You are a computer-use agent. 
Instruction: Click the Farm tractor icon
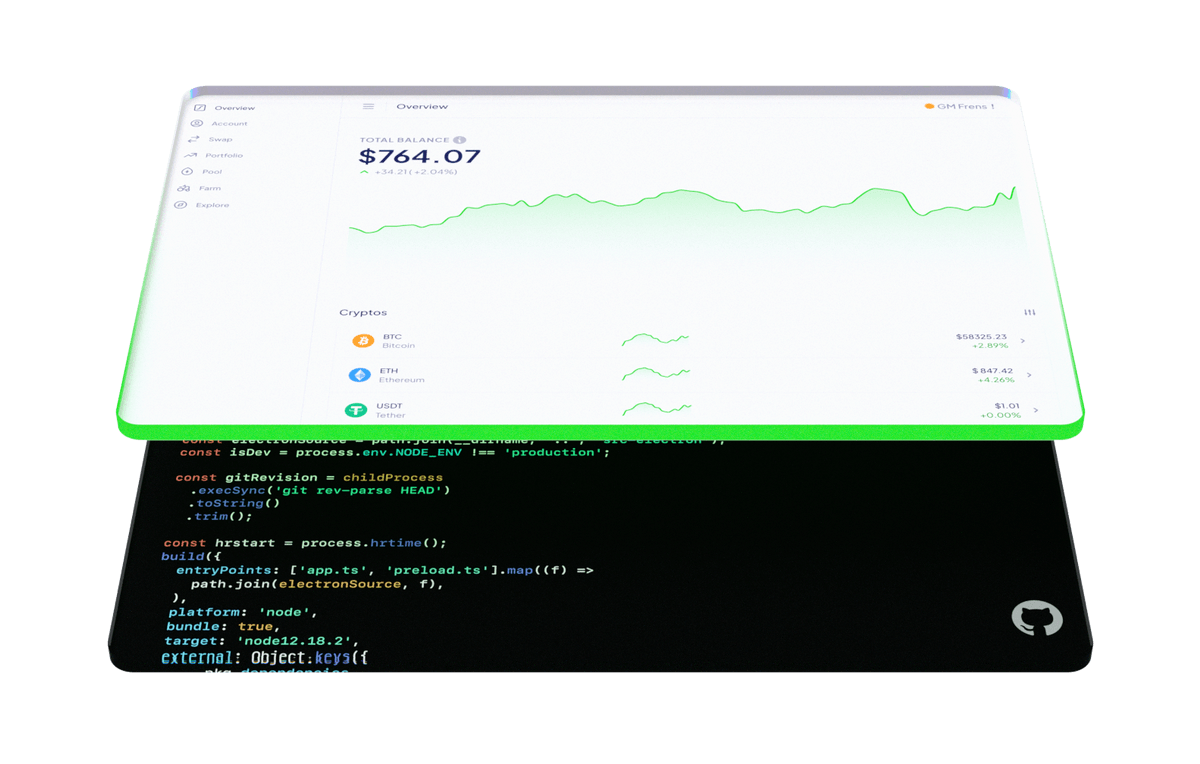(x=184, y=188)
